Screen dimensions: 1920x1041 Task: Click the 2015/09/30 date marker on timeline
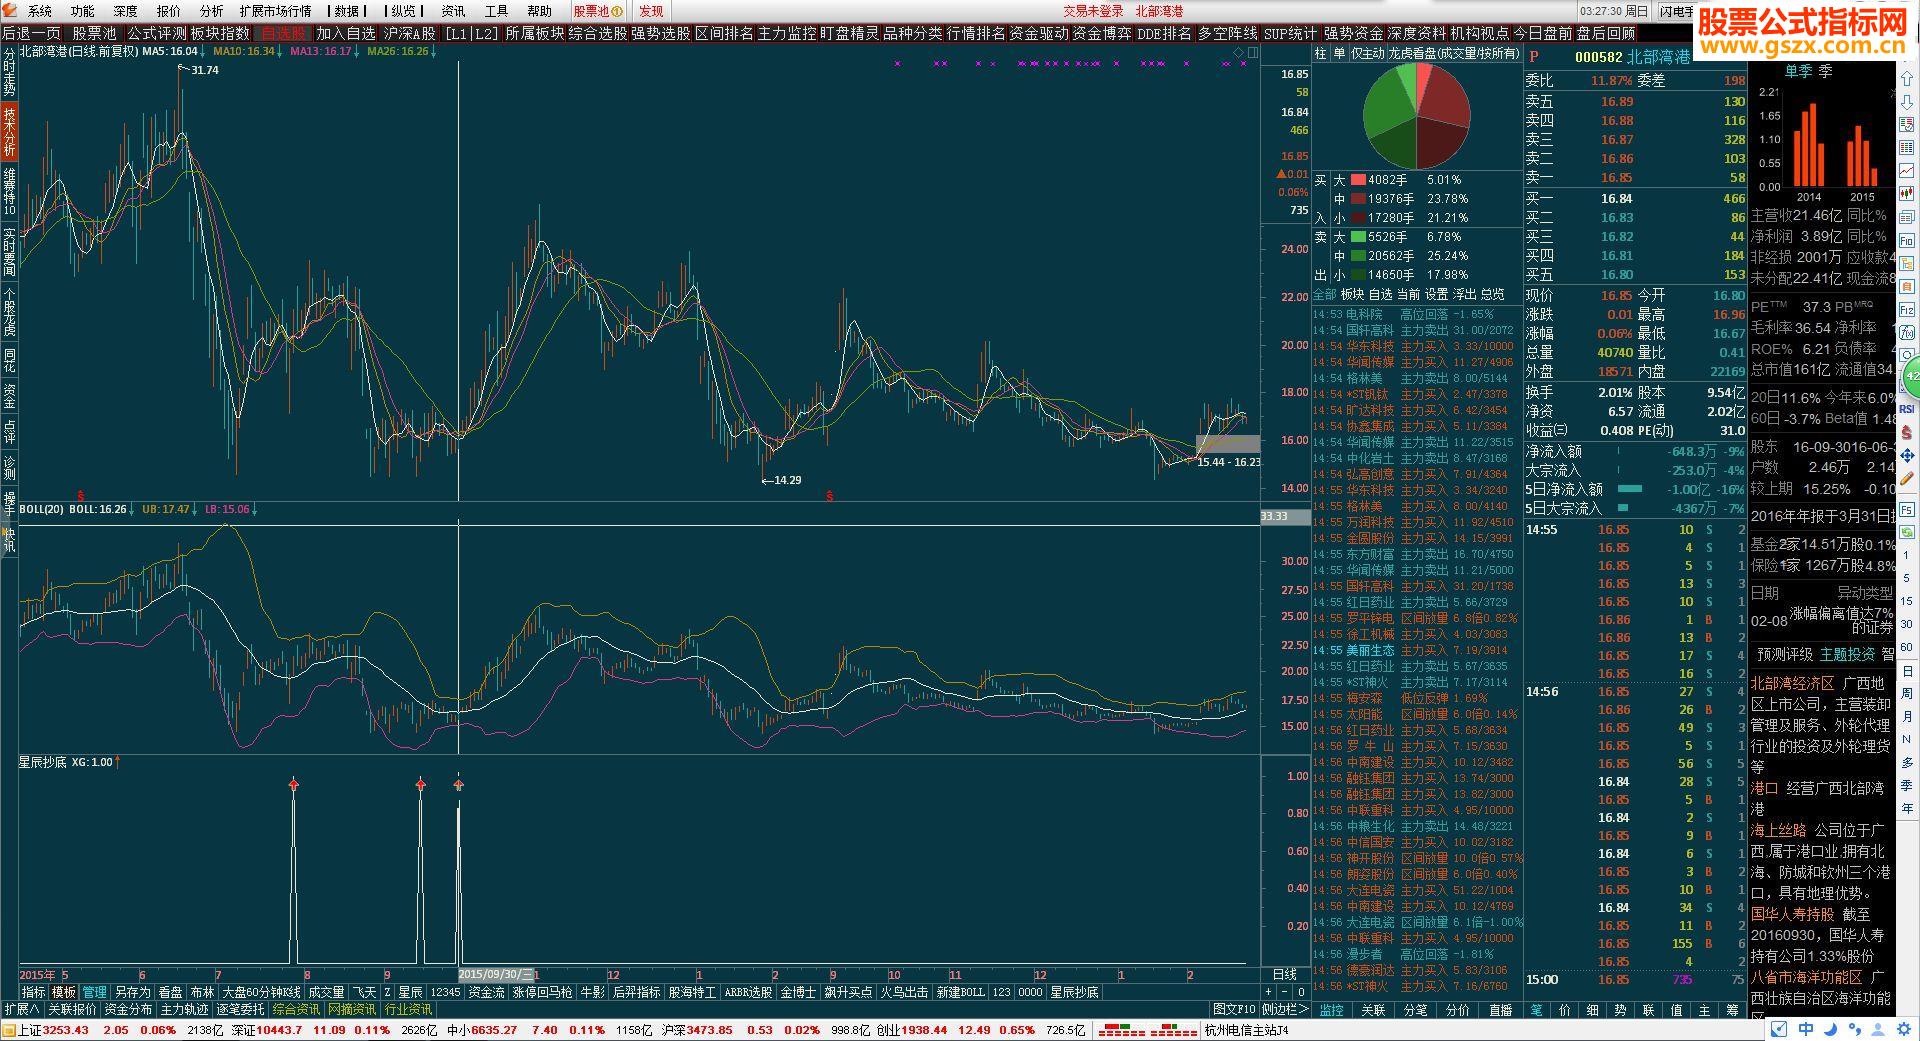tap(496, 974)
